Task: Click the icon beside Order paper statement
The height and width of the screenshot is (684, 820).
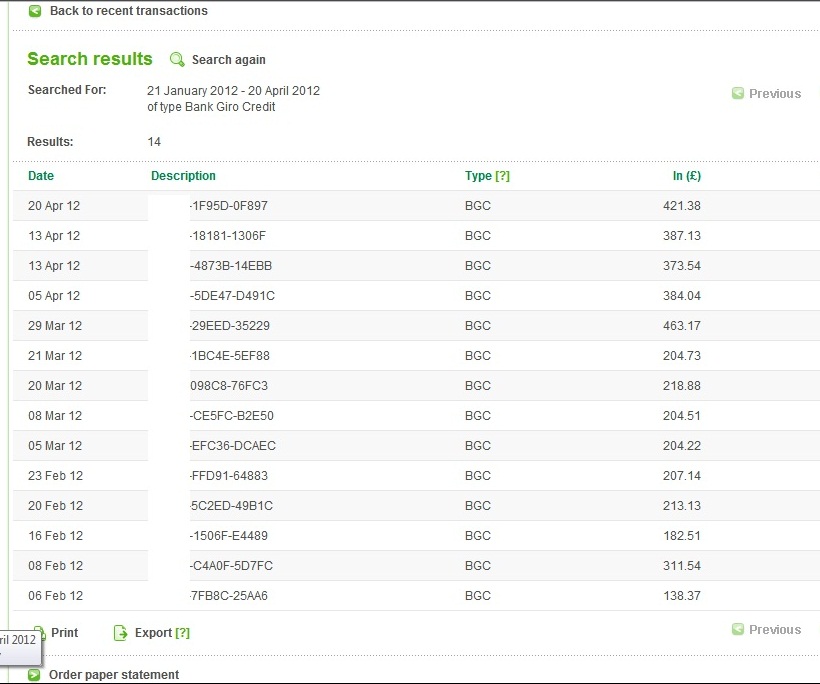Action: tap(35, 675)
